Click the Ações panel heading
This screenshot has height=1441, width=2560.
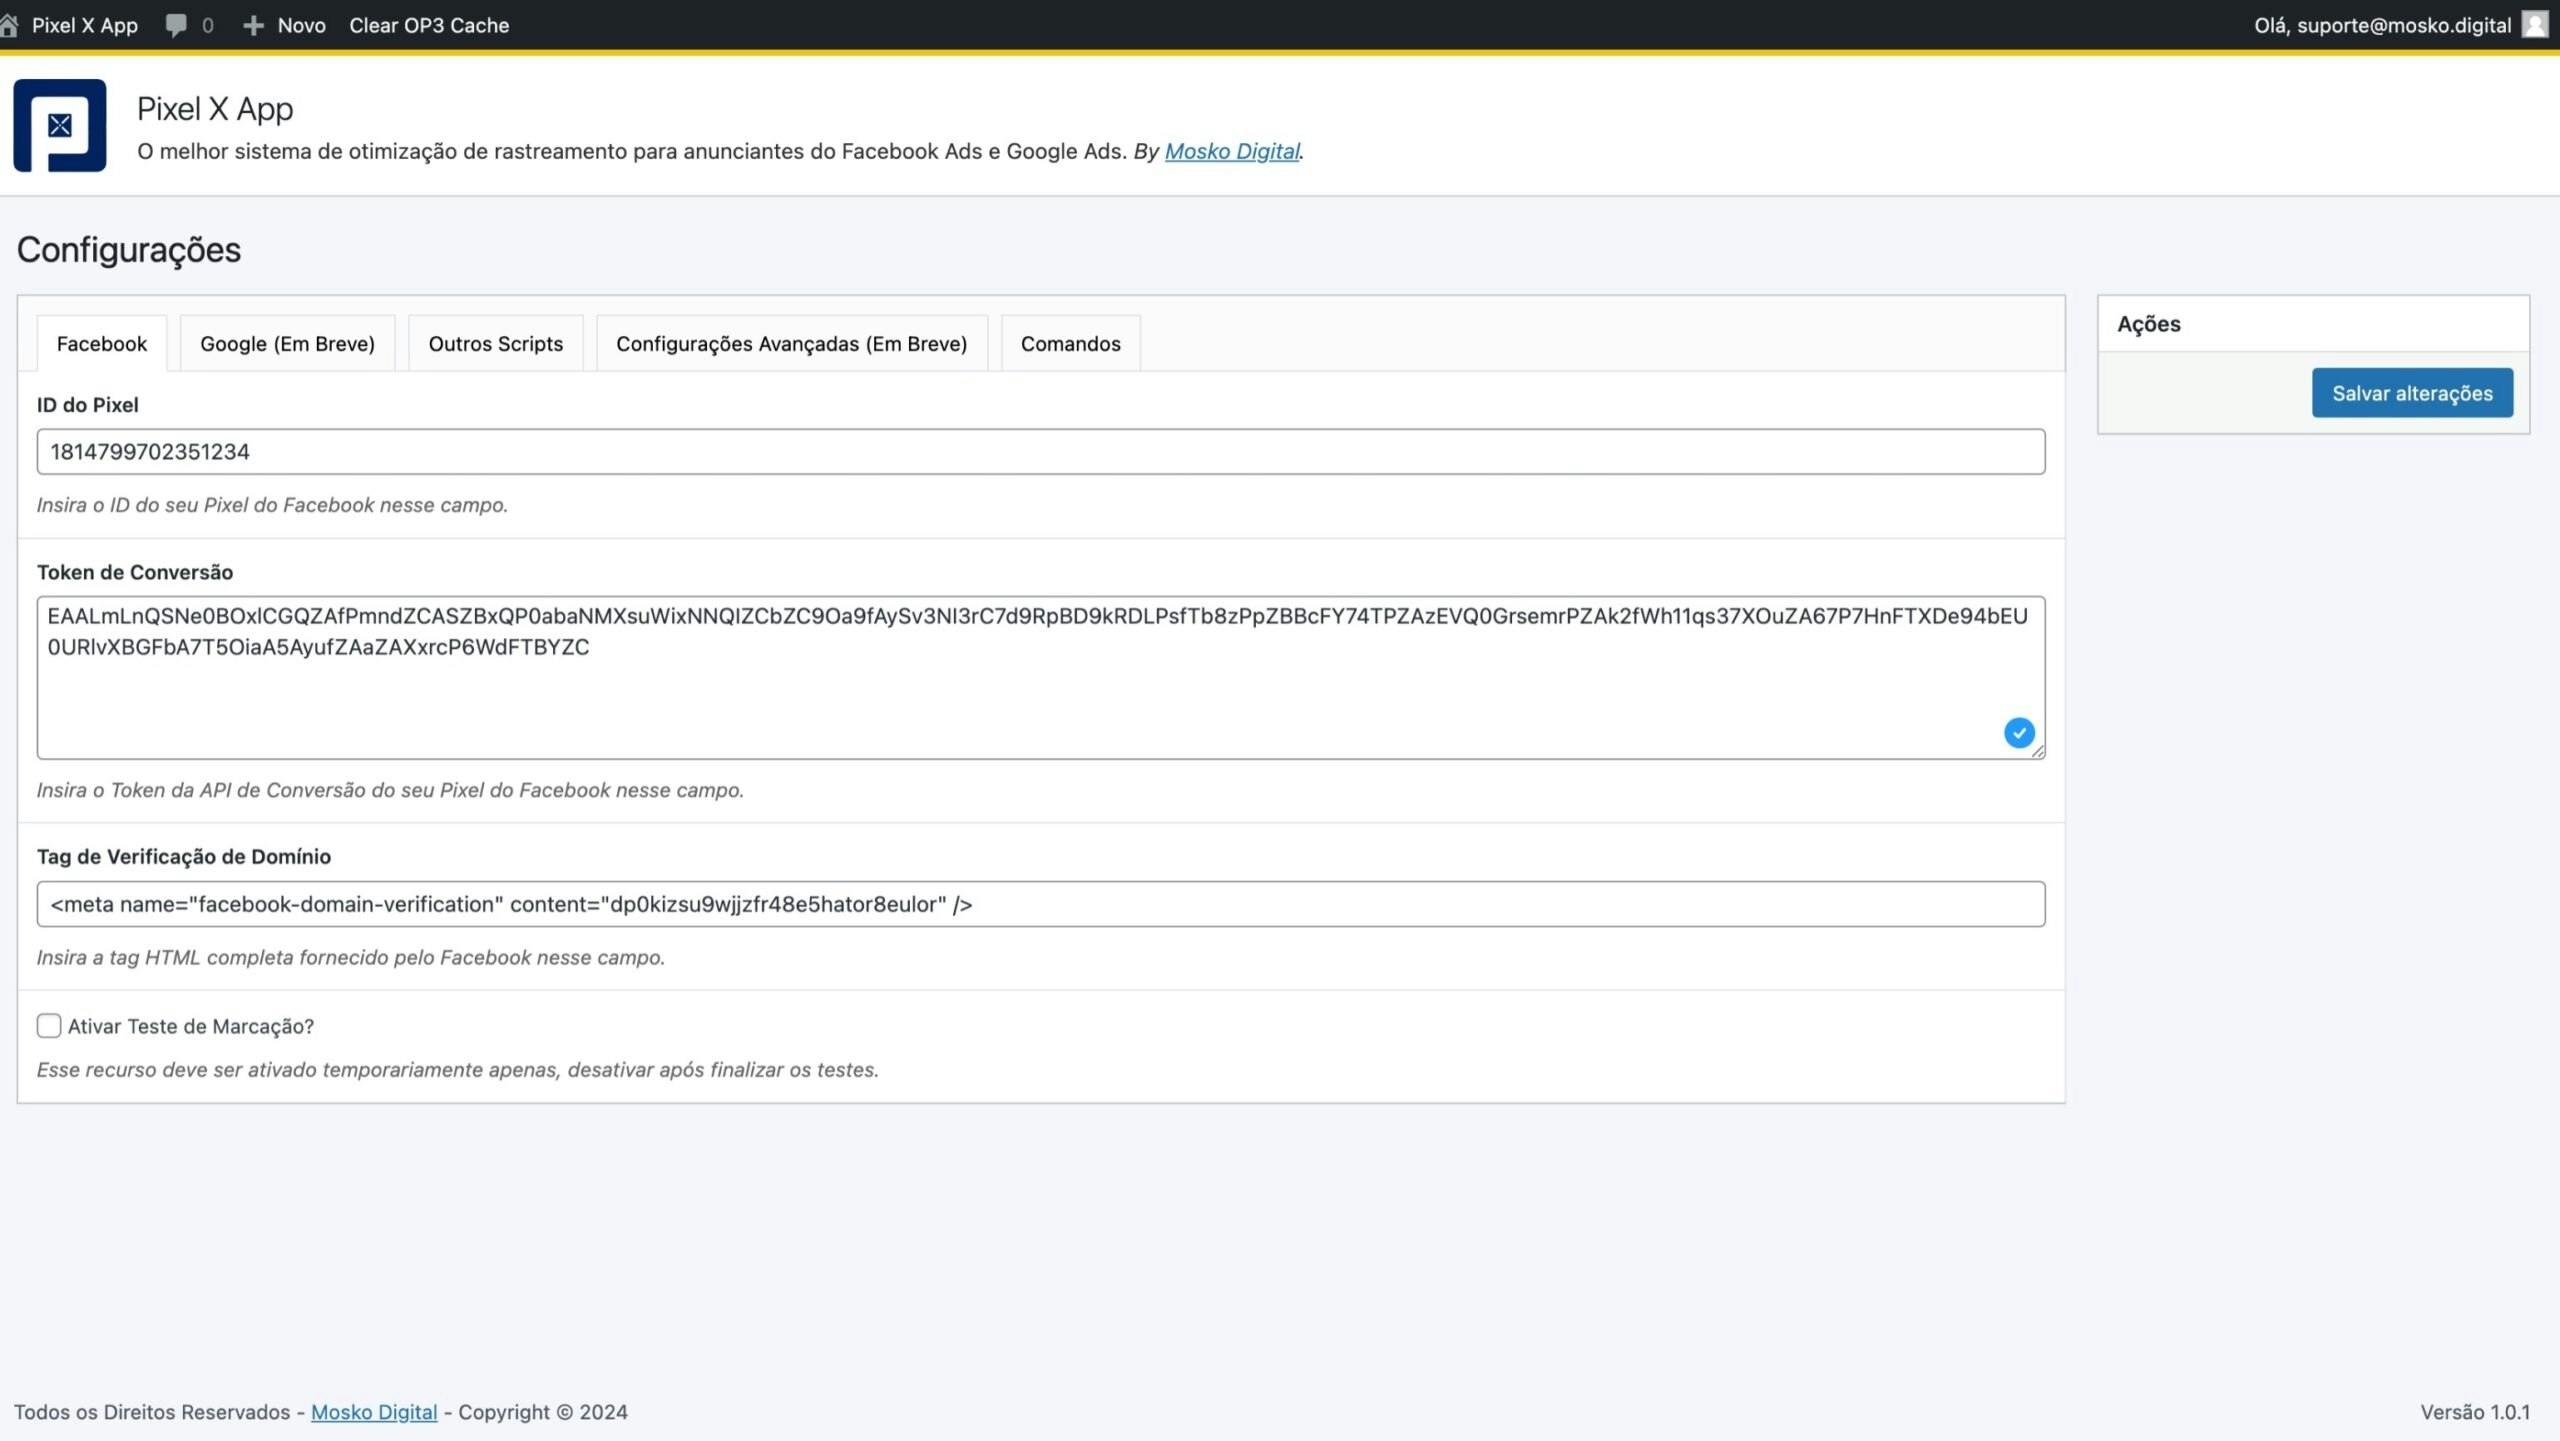pos(2149,324)
